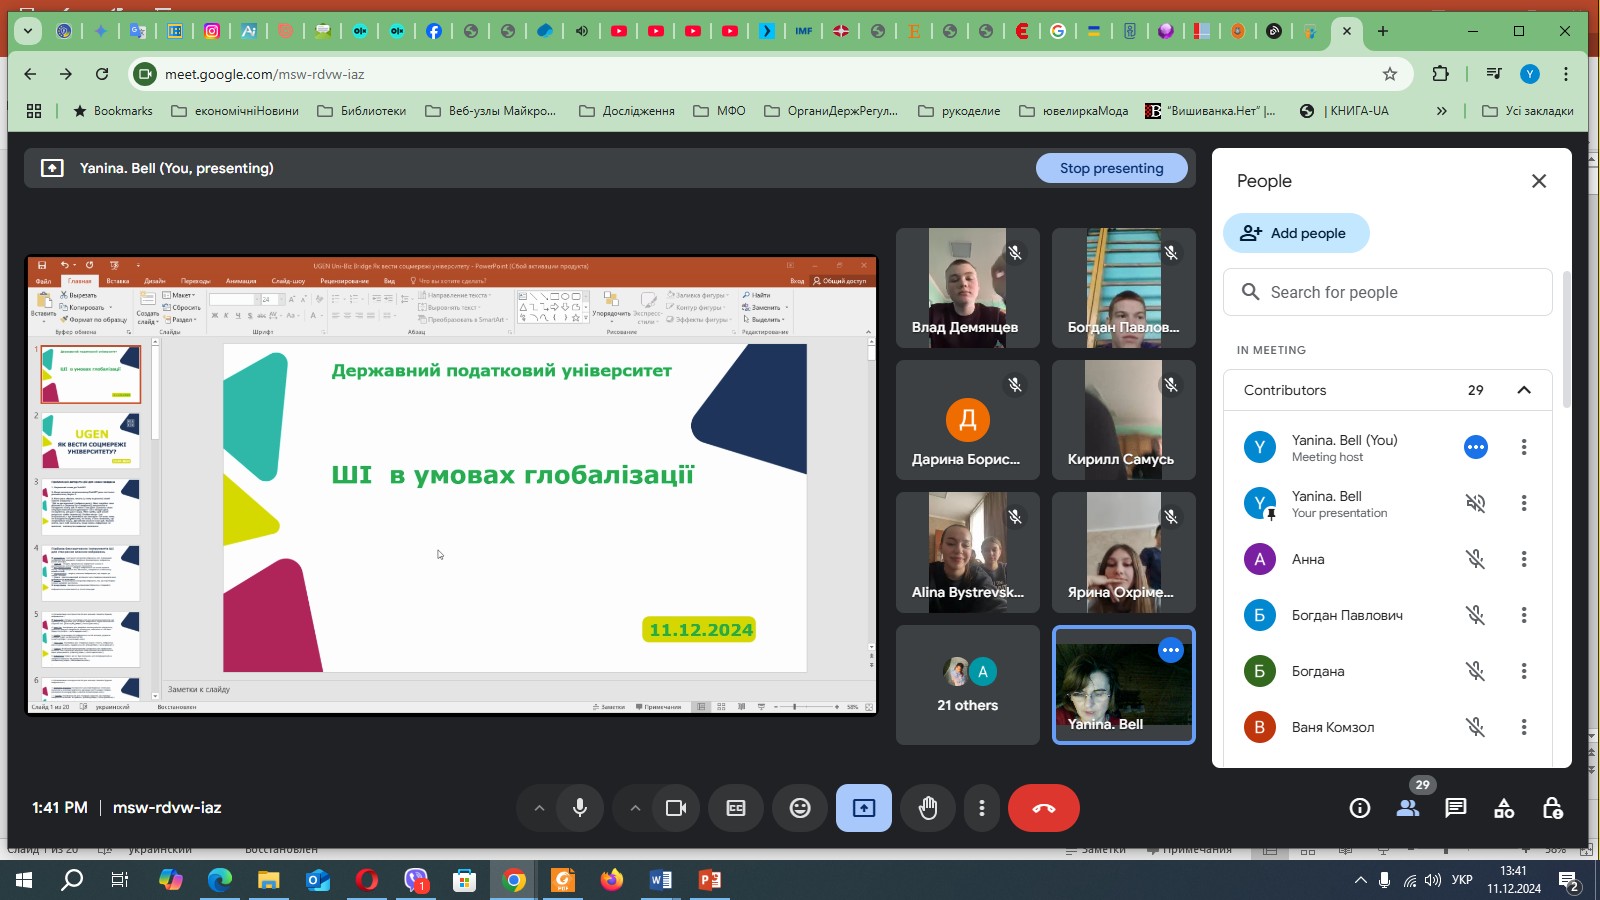Image resolution: width=1600 pixels, height=900 pixels.
Task: Open the chat panel icon
Action: 1456,808
